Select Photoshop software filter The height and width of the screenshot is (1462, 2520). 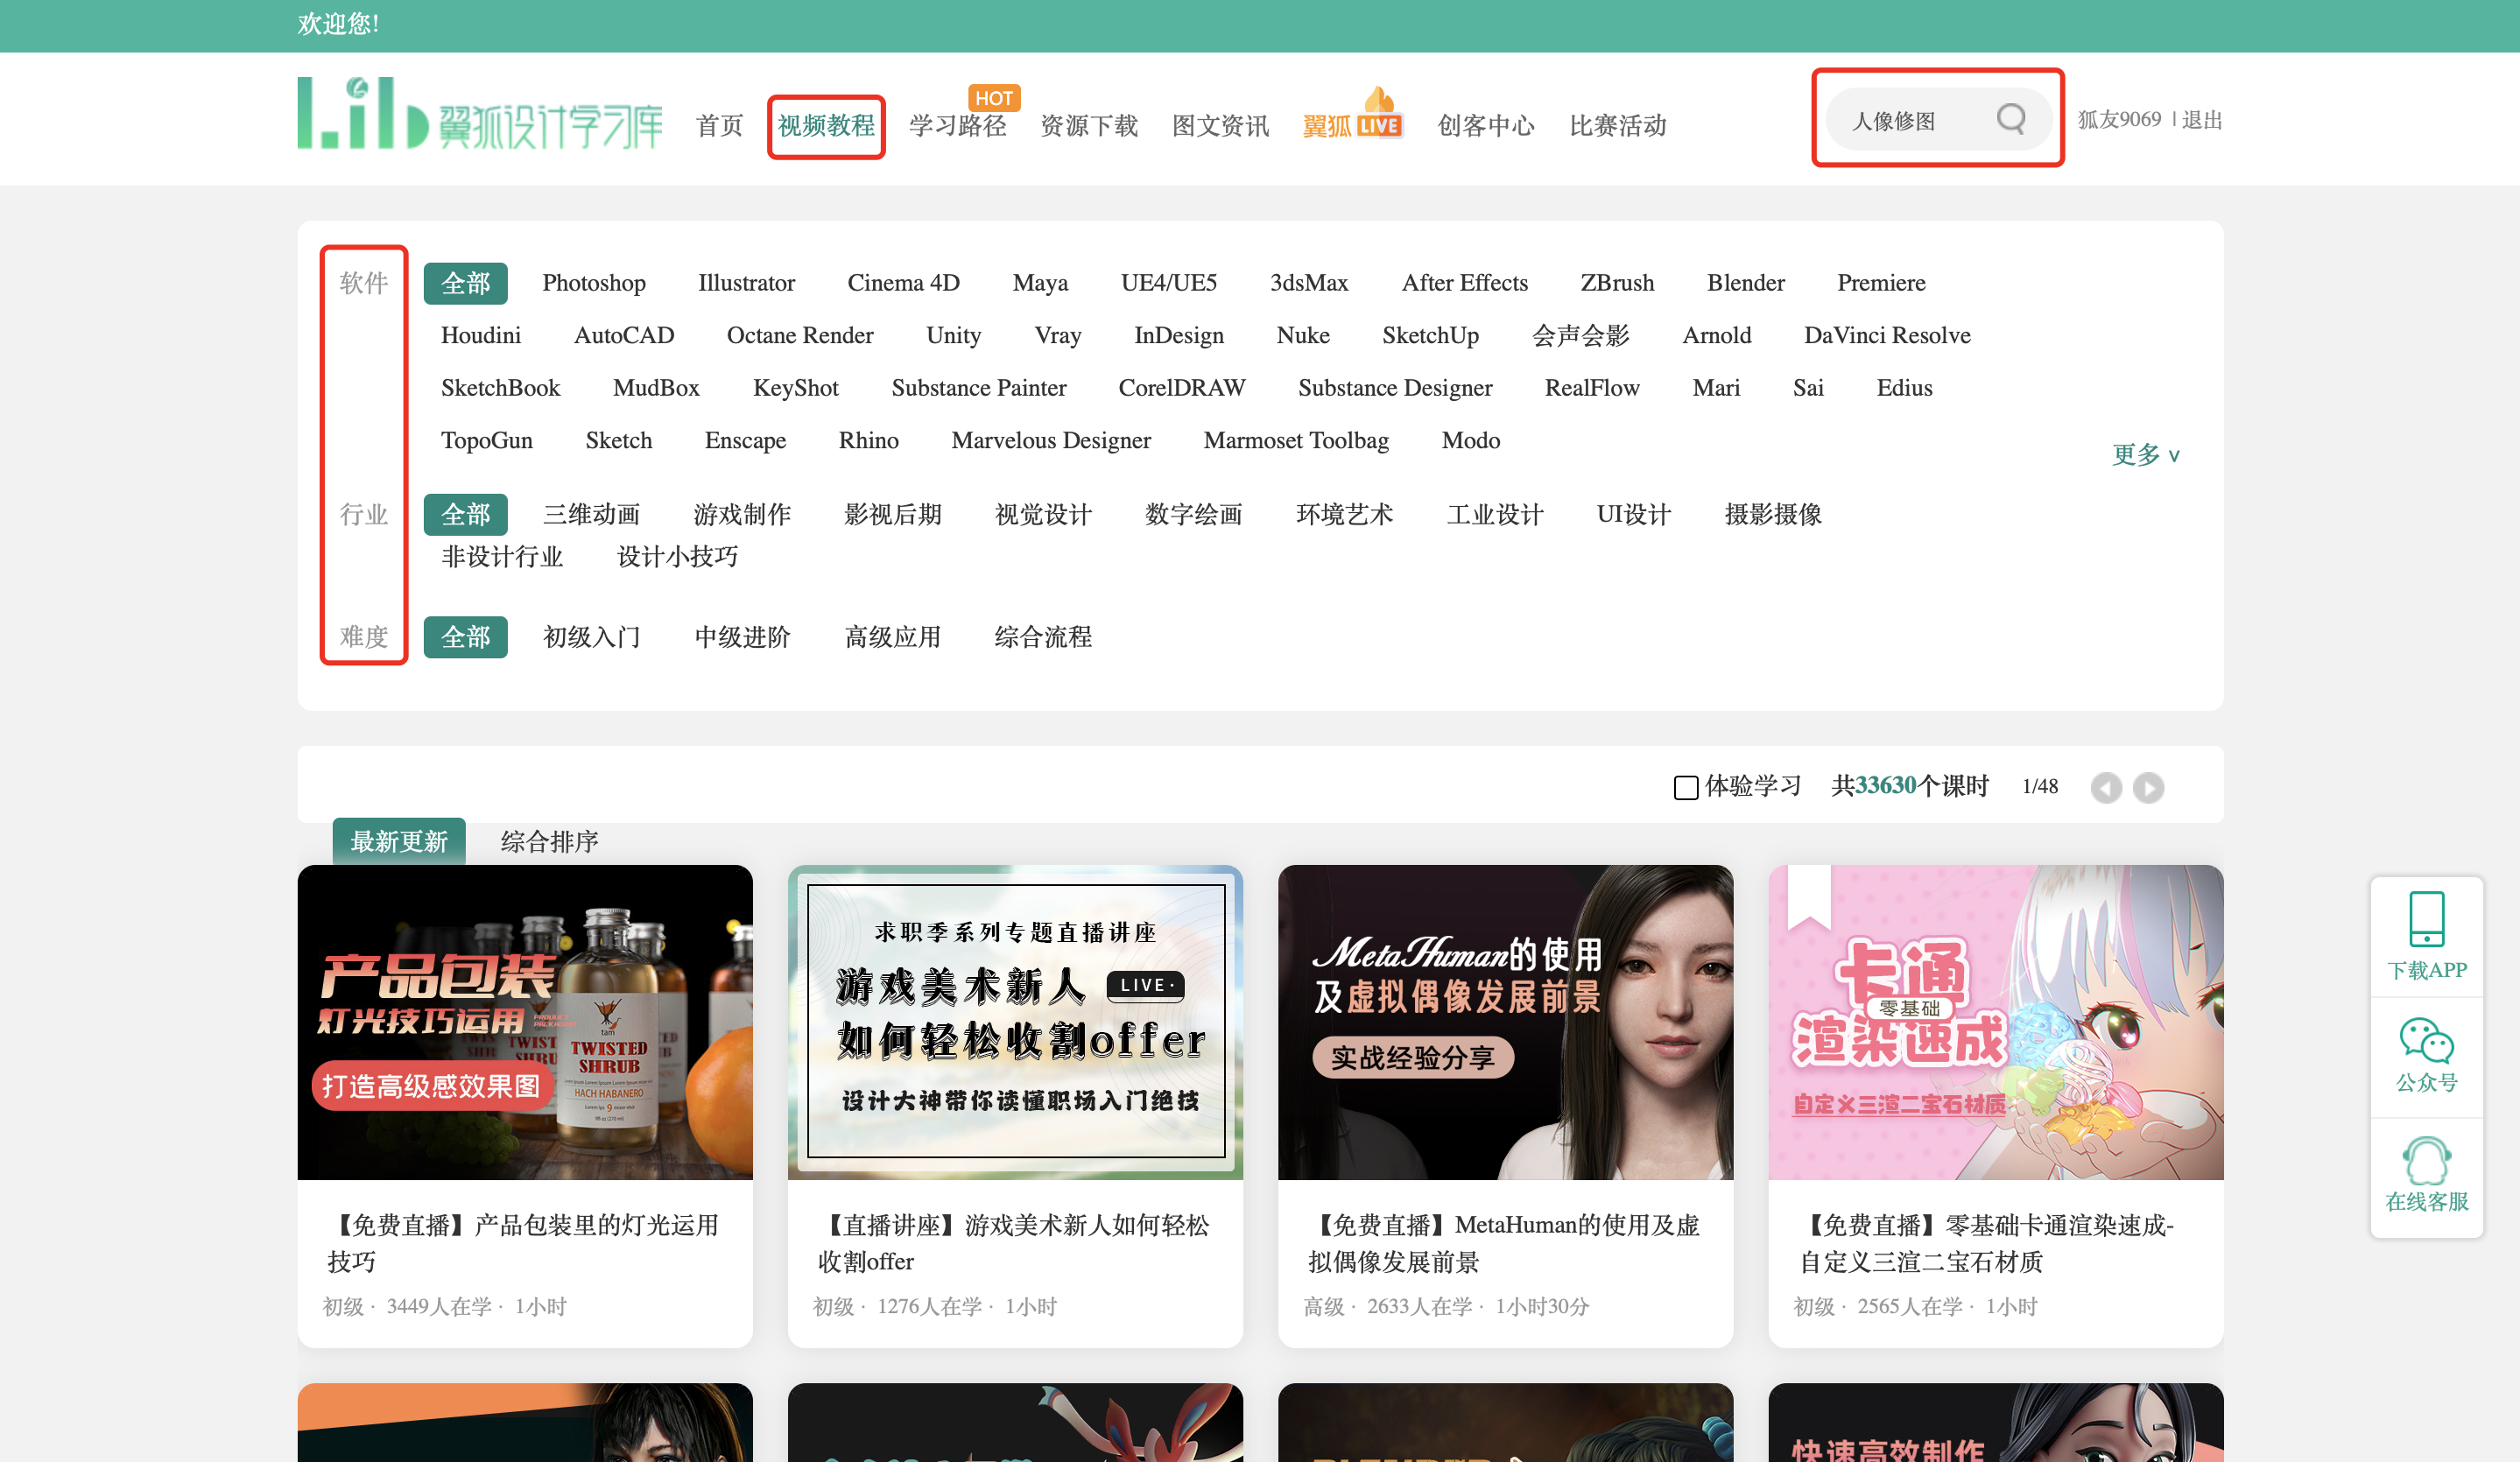click(x=594, y=283)
